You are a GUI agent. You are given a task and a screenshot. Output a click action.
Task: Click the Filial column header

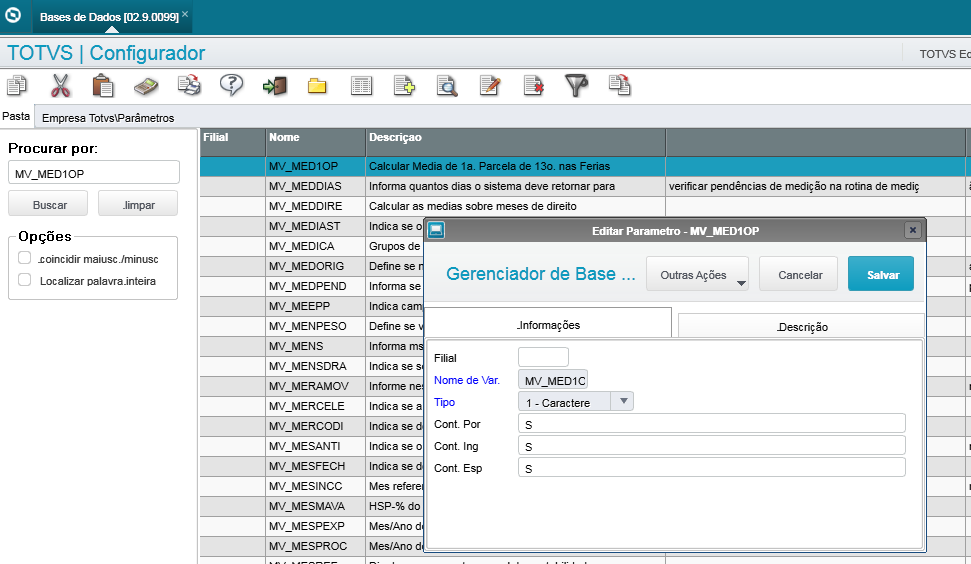[x=233, y=142]
